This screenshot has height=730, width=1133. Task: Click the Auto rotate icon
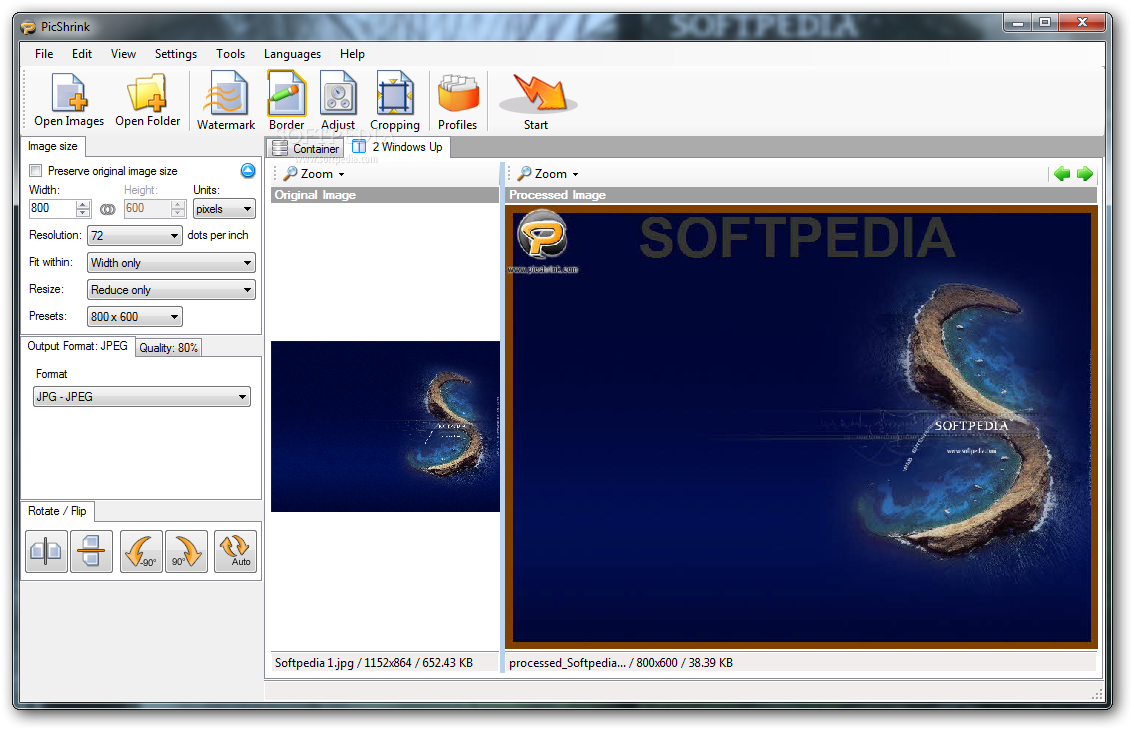[x=236, y=551]
